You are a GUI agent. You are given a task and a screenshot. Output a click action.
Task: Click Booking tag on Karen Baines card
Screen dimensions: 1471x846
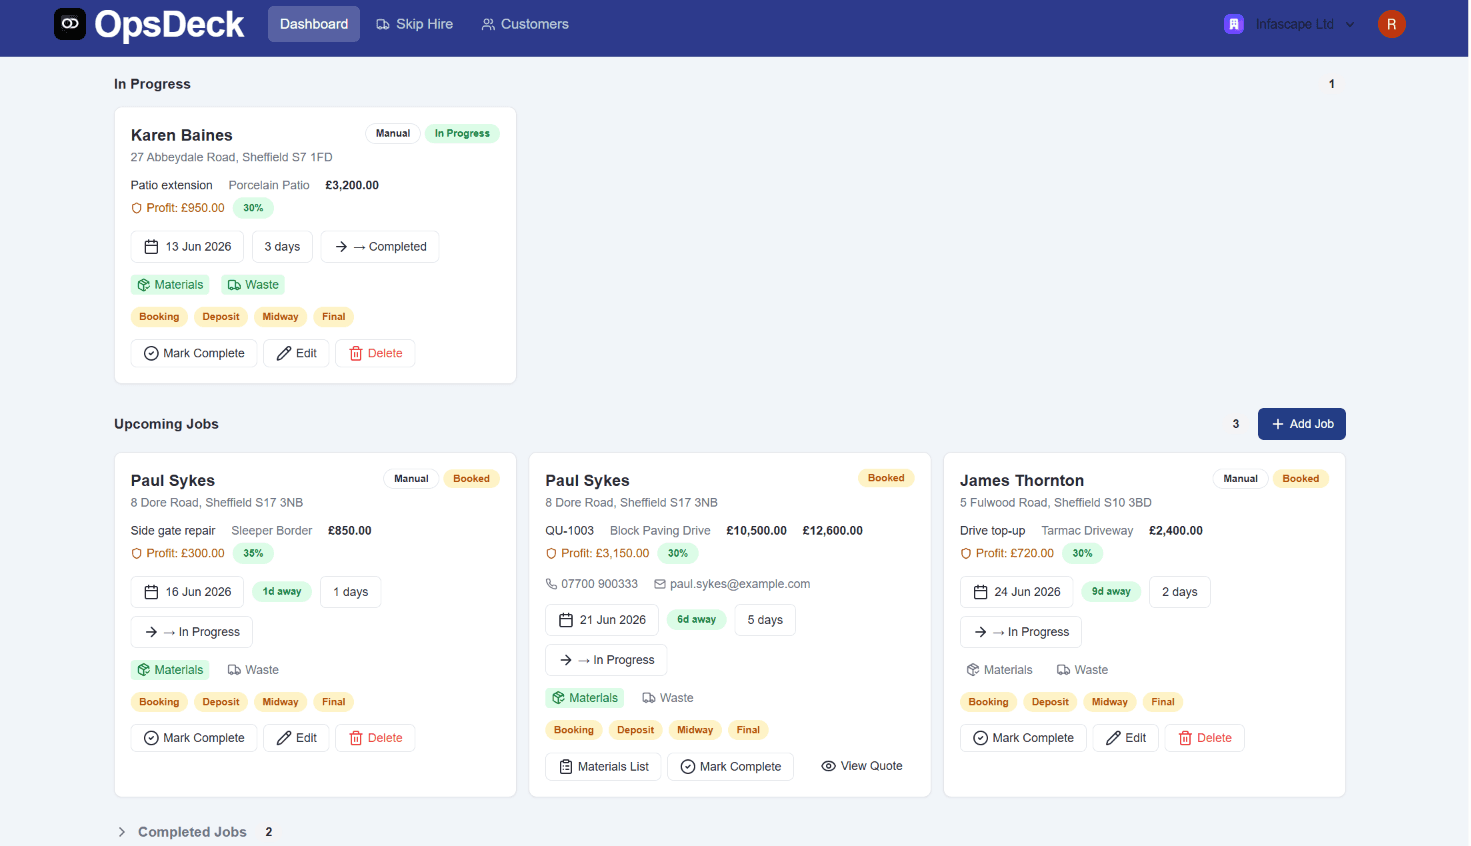159,317
